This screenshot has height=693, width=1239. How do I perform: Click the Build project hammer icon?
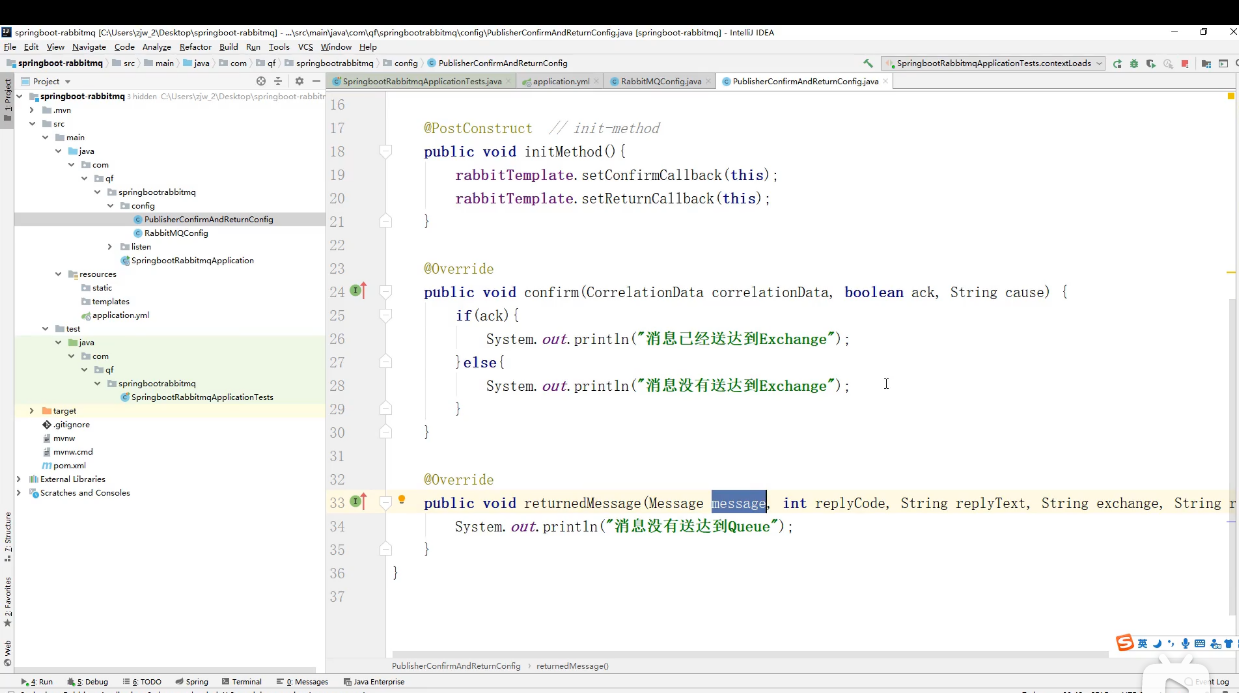[868, 63]
